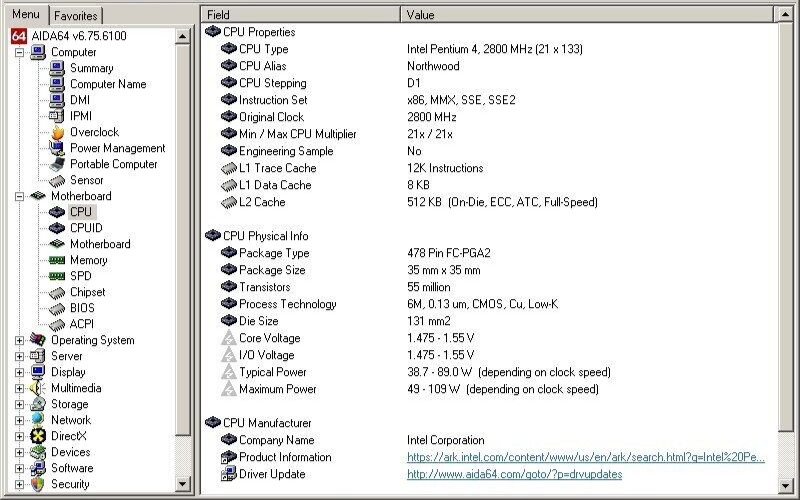Open the CPUID tree item
The width and height of the screenshot is (800, 500).
[x=86, y=228]
